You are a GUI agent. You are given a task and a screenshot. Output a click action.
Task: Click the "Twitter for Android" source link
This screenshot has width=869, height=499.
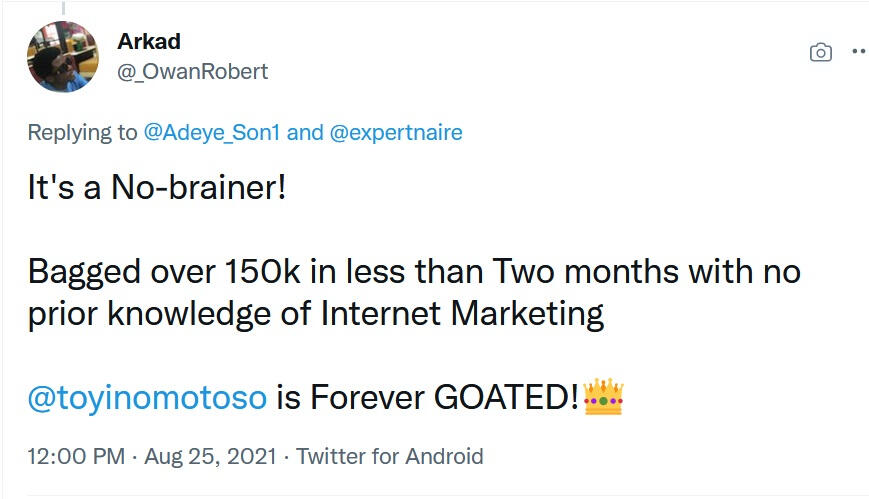coord(390,457)
